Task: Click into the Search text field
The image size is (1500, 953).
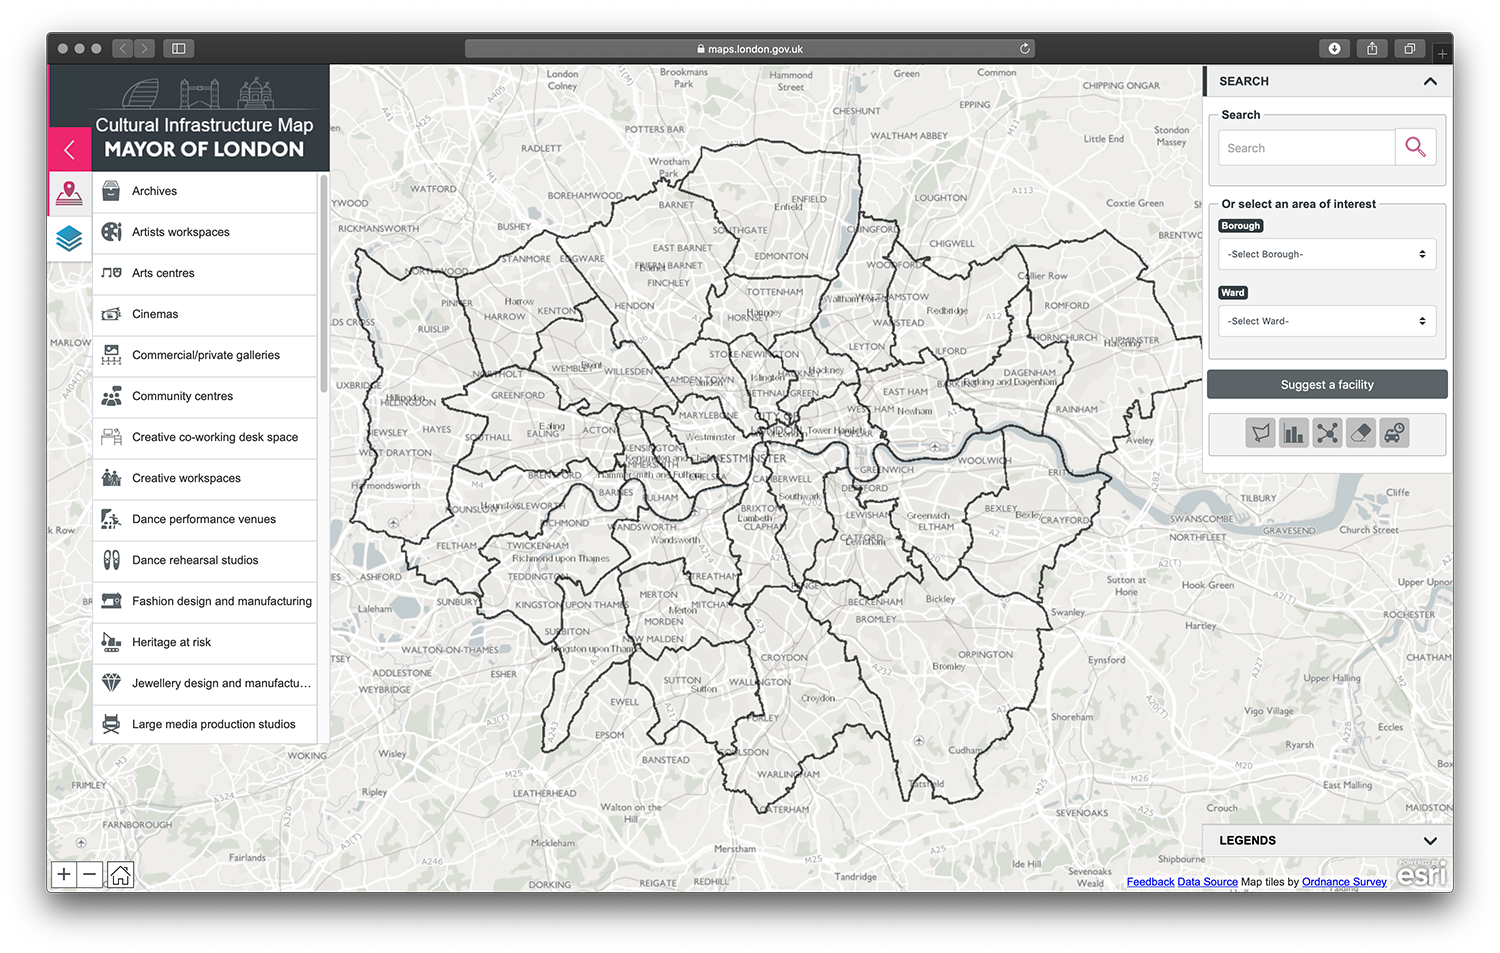Action: [x=1305, y=148]
